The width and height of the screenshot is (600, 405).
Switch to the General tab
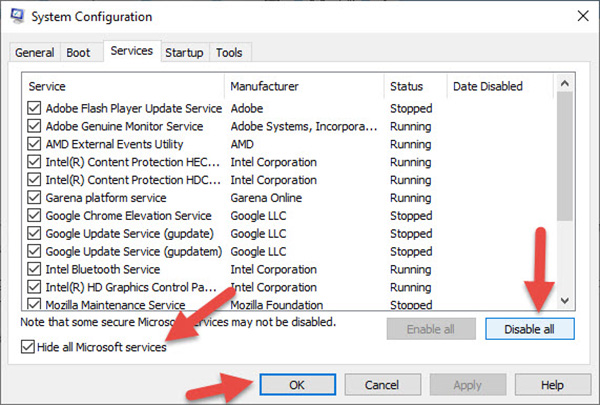coord(34,52)
